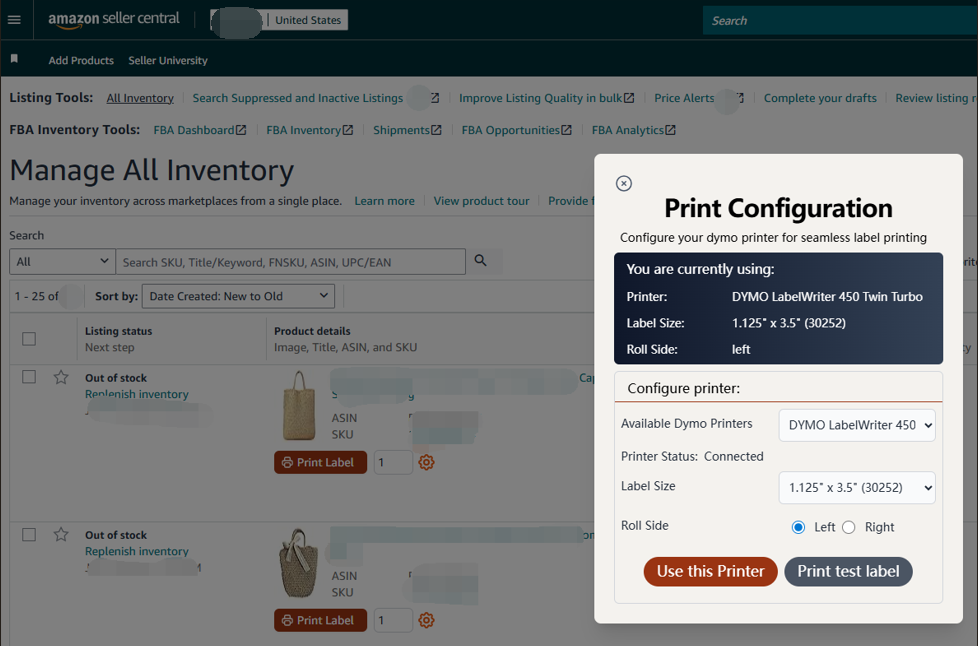Open print settings gear for second product
Screen dimensions: 978x646
pyautogui.click(x=426, y=620)
